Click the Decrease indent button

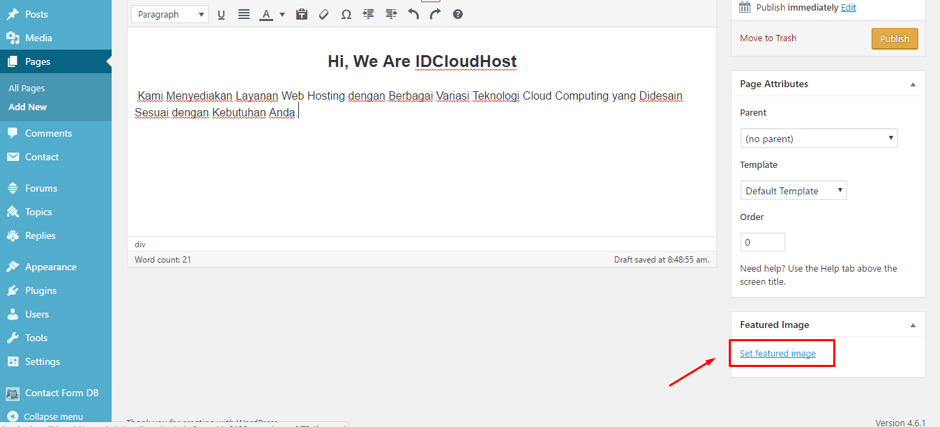point(369,14)
